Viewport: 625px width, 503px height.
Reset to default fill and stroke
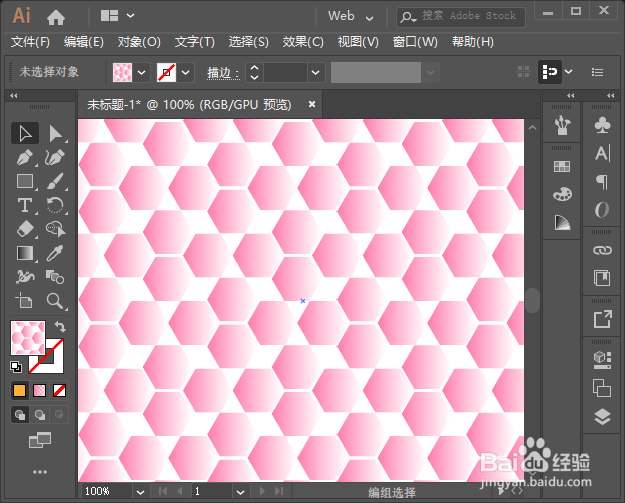[x=16, y=367]
